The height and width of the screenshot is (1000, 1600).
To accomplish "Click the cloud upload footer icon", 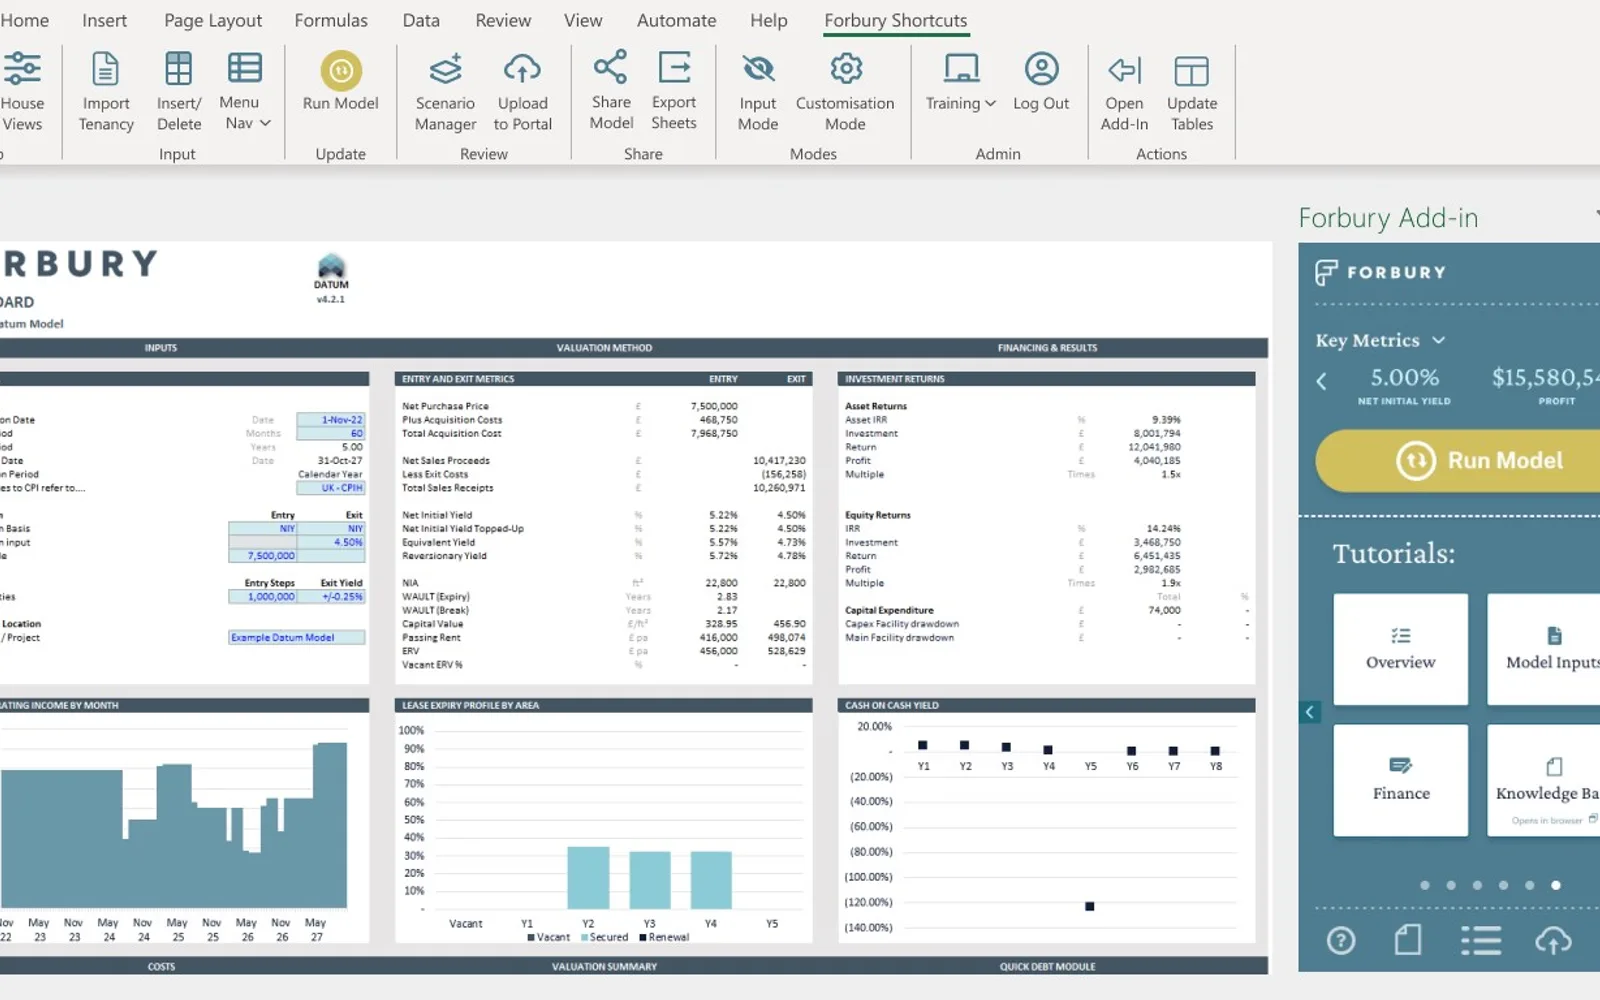I will pyautogui.click(x=1553, y=940).
